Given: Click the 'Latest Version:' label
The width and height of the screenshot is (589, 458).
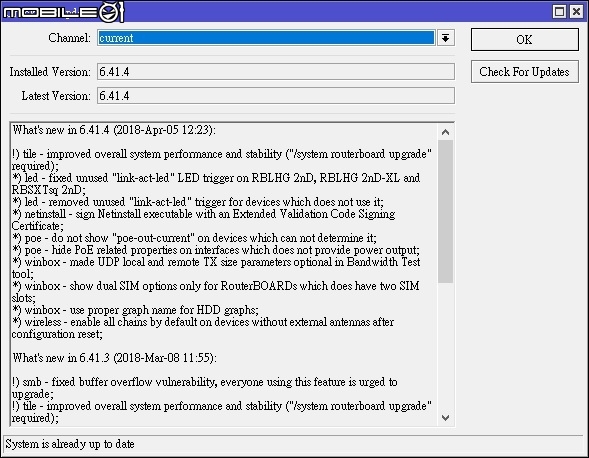Looking at the screenshot, I should pyautogui.click(x=56, y=95).
